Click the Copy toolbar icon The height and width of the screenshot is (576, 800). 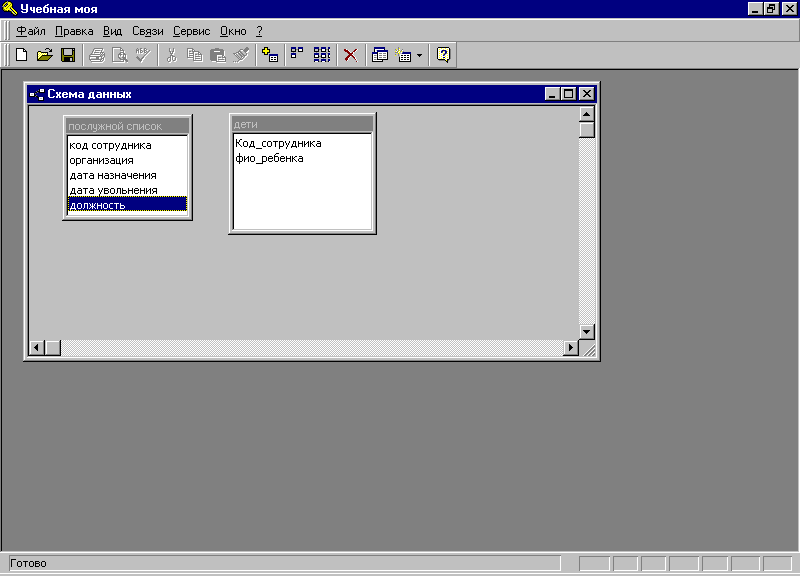[194, 55]
